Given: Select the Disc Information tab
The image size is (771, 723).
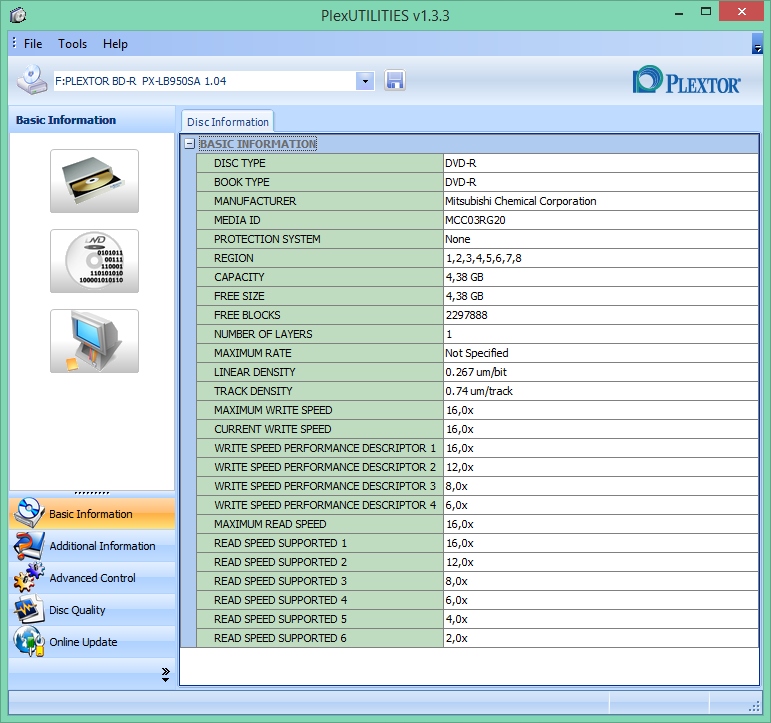Looking at the screenshot, I should [x=228, y=122].
